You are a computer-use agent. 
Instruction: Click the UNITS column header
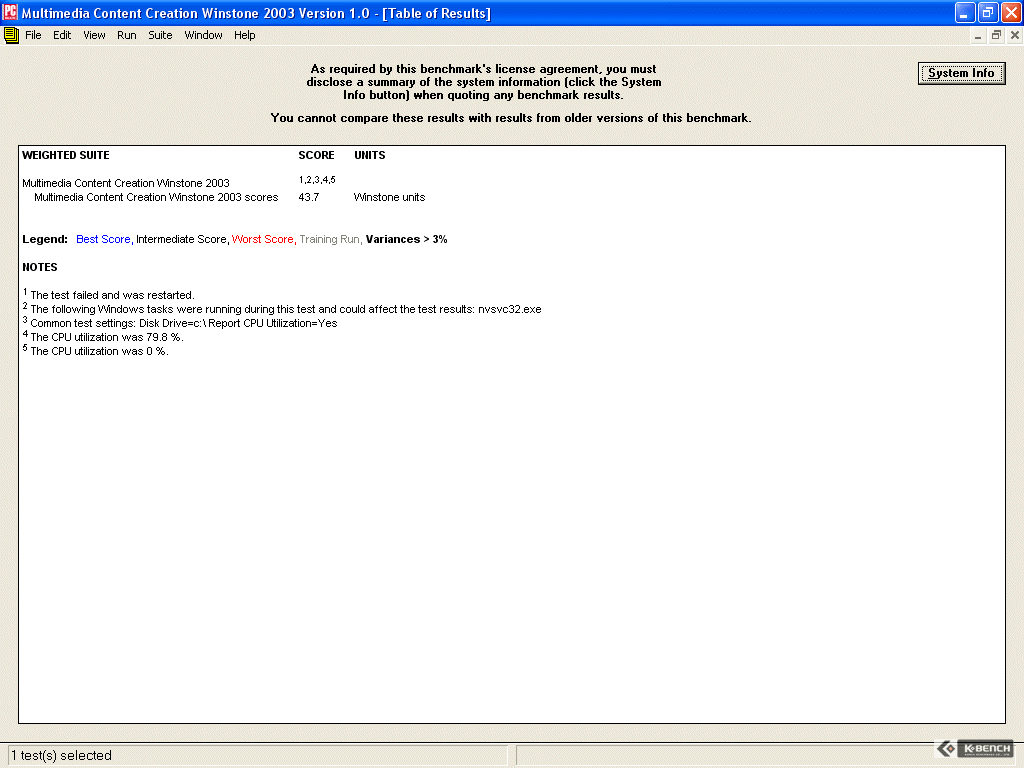click(370, 155)
